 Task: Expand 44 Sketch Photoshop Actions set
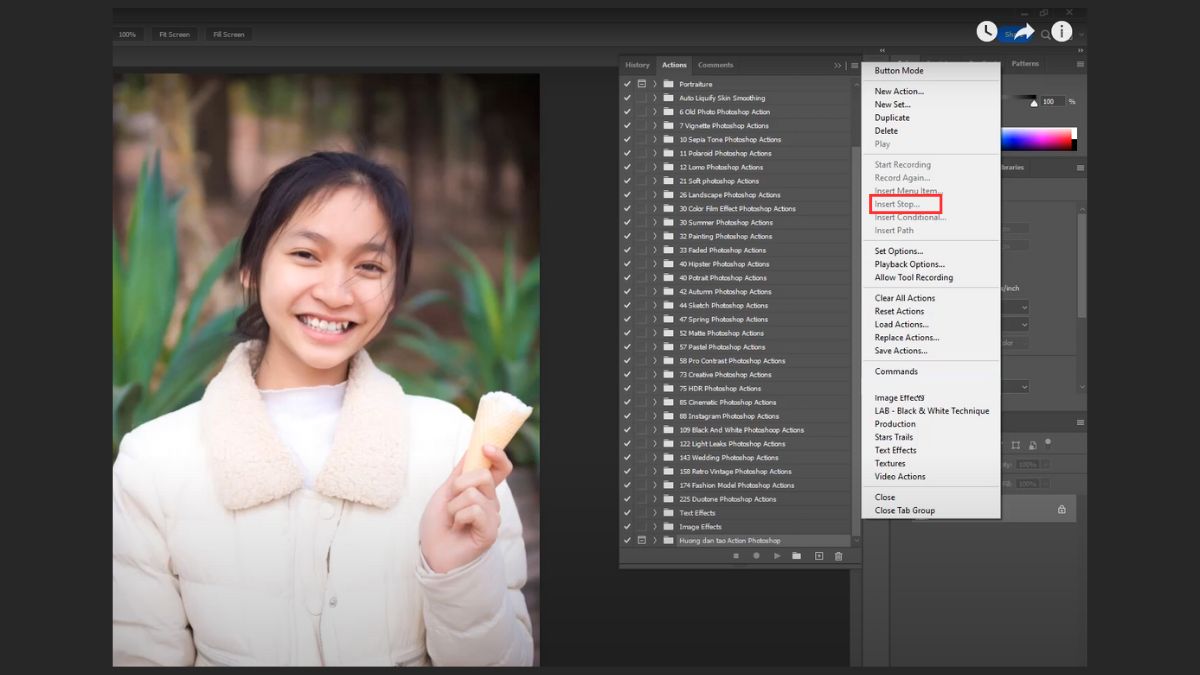[x=655, y=306]
